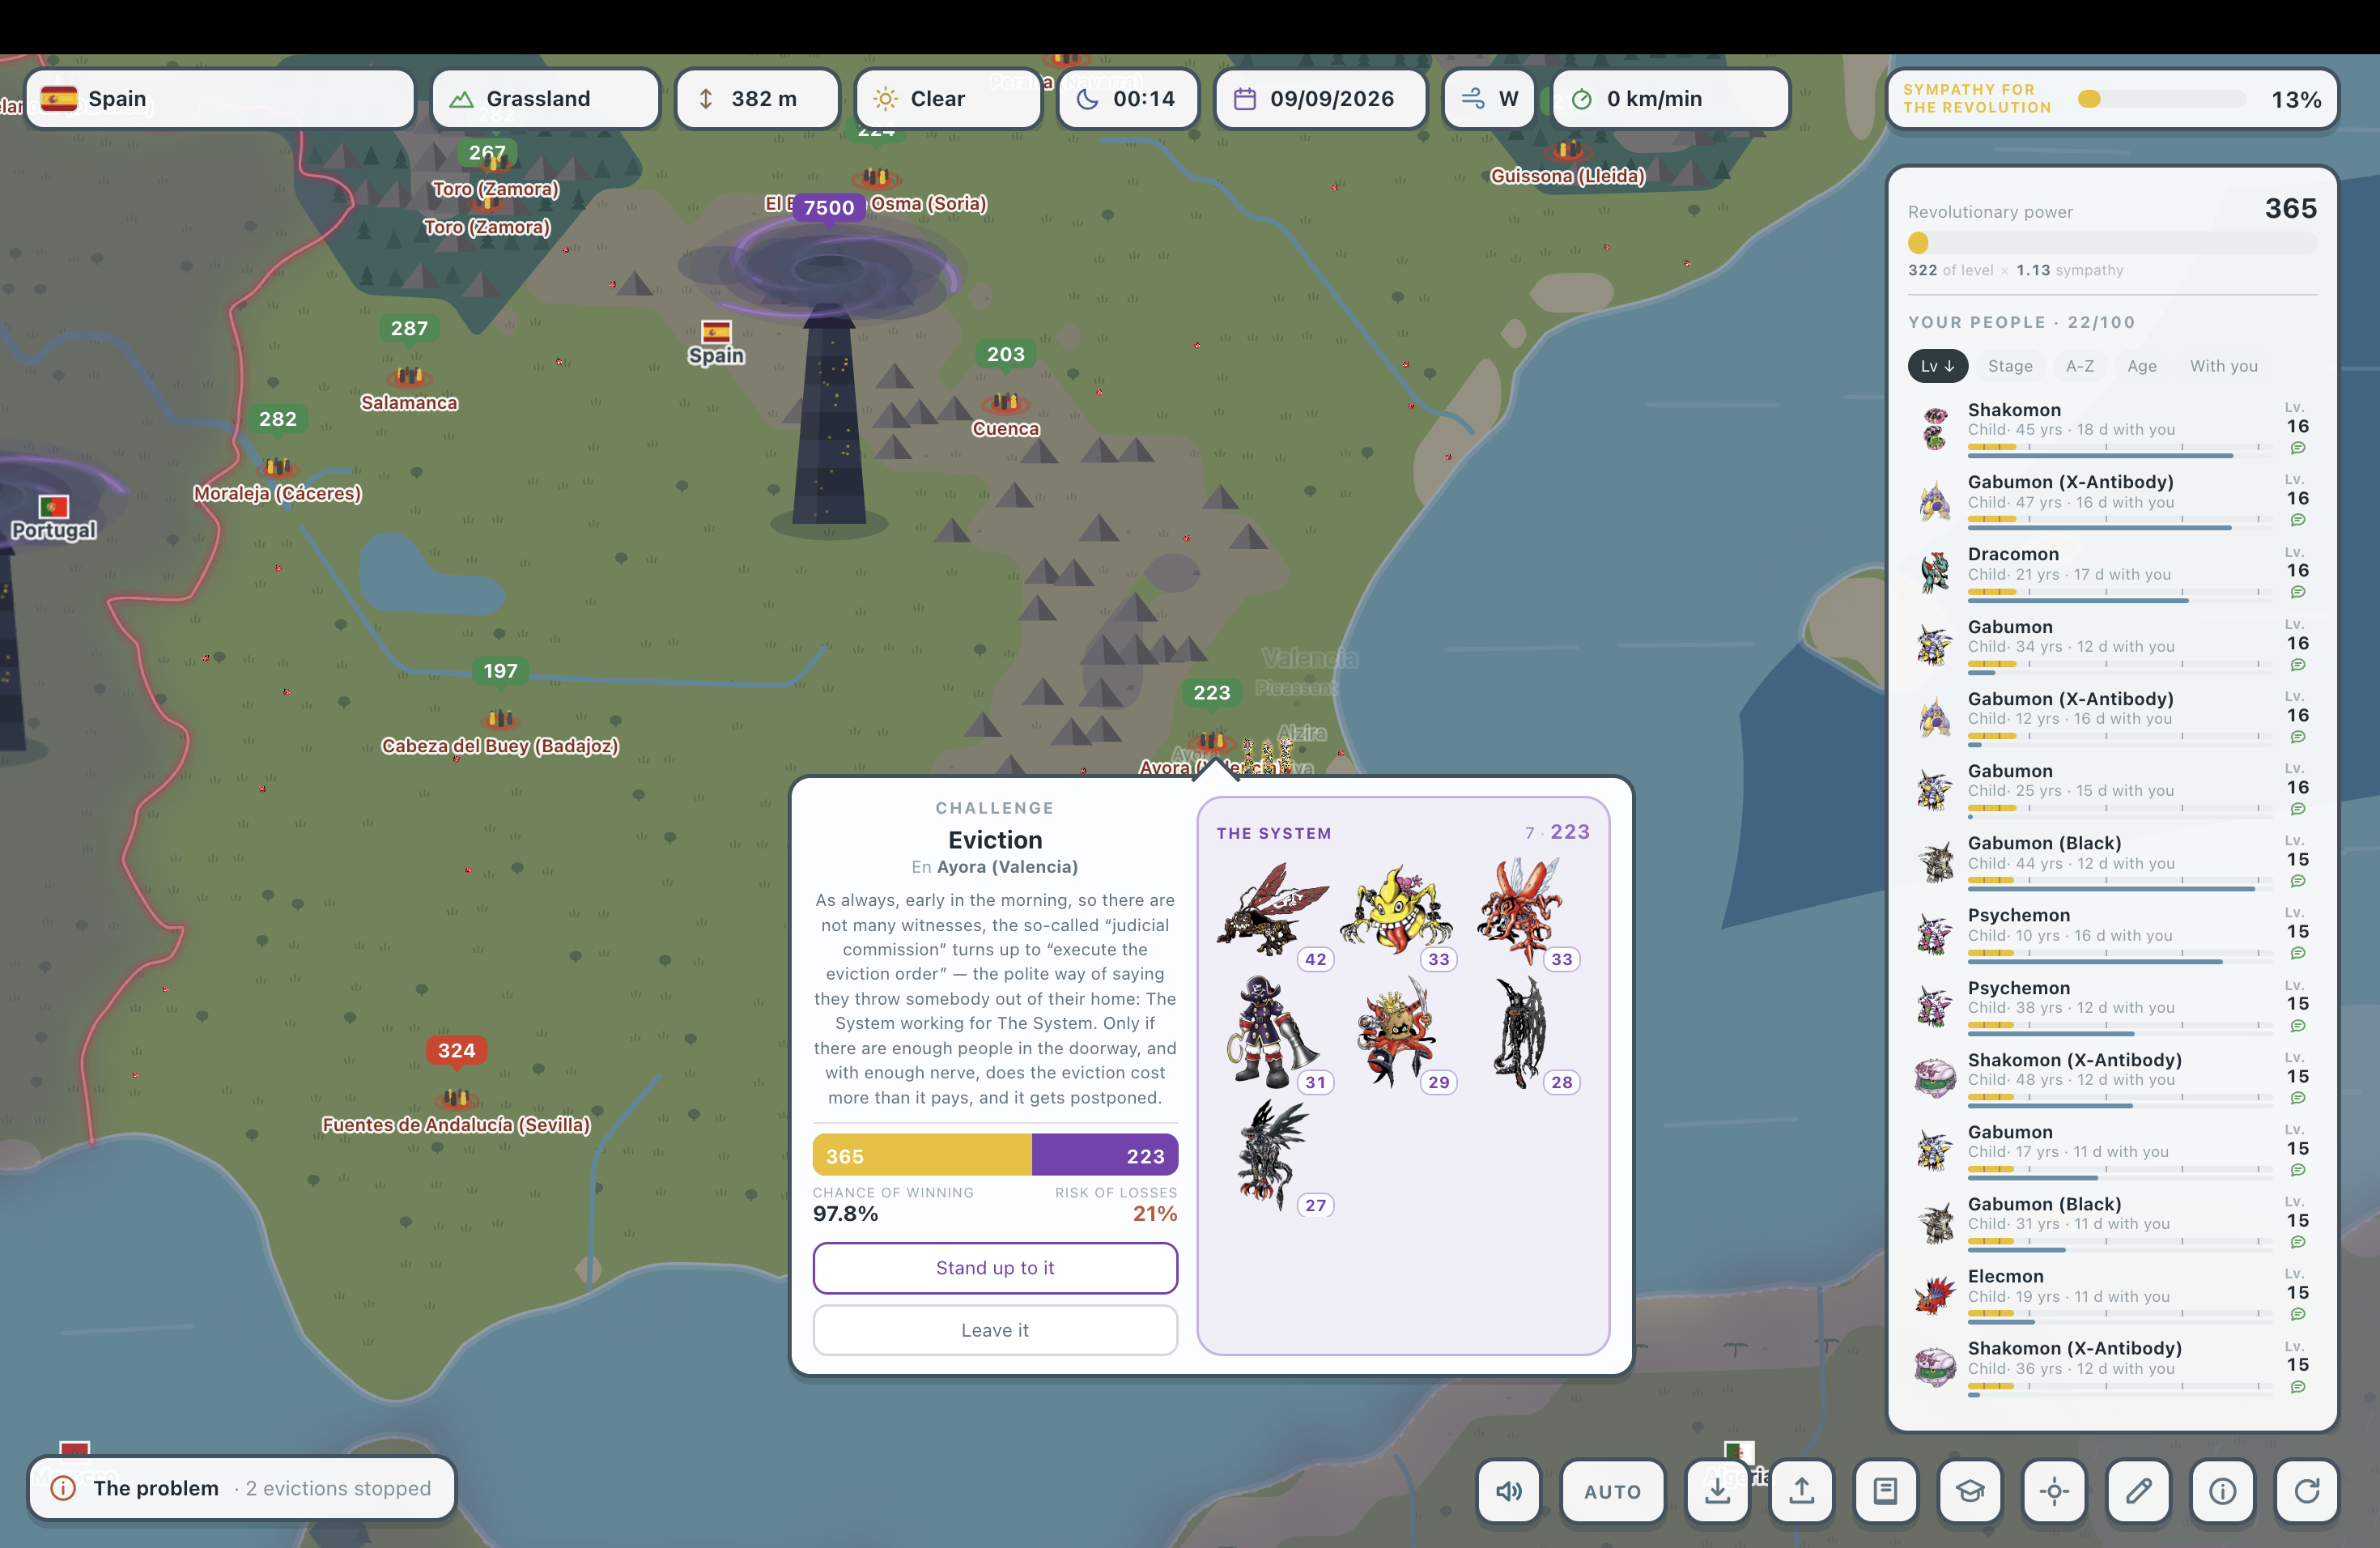Select Psychemon aged 10 yrs row
Image resolution: width=2380 pixels, height=1548 pixels.
[x=2112, y=934]
